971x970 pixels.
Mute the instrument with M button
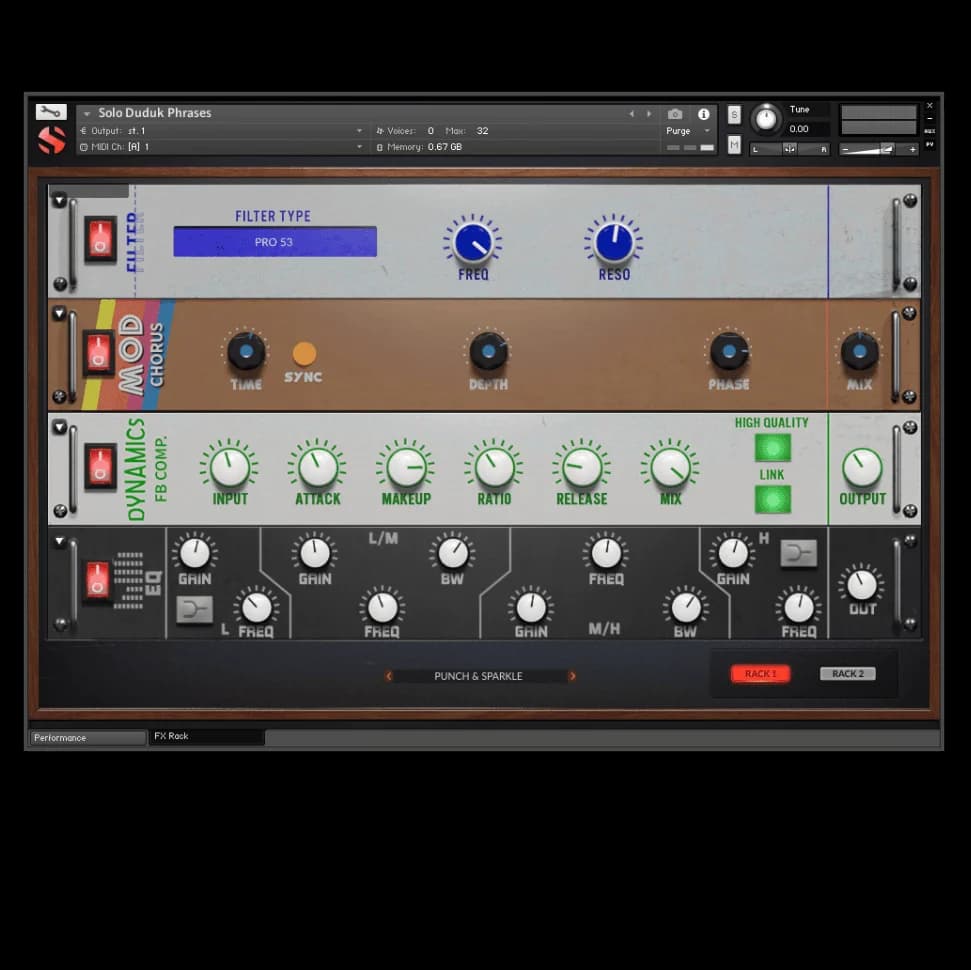(x=734, y=145)
